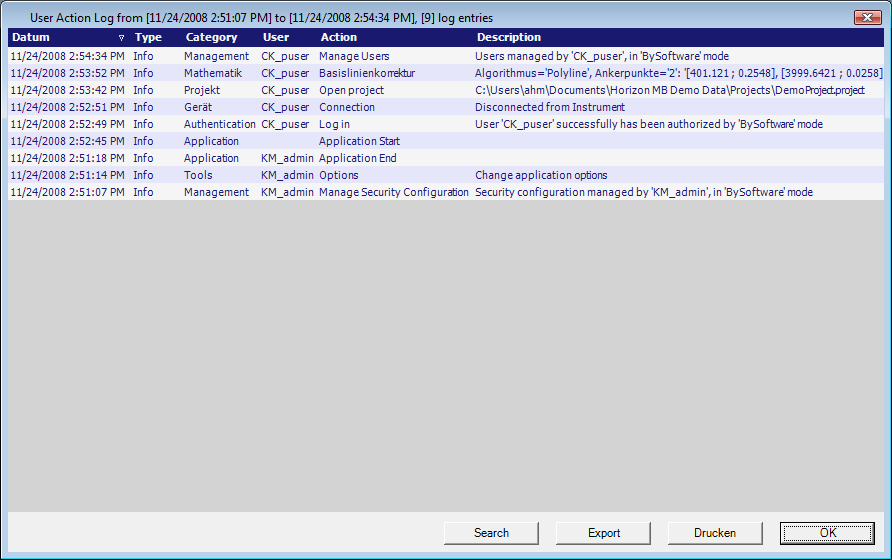Viewport: 892px width, 560px height.
Task: Select the Open project log entry
Action: (x=351, y=90)
